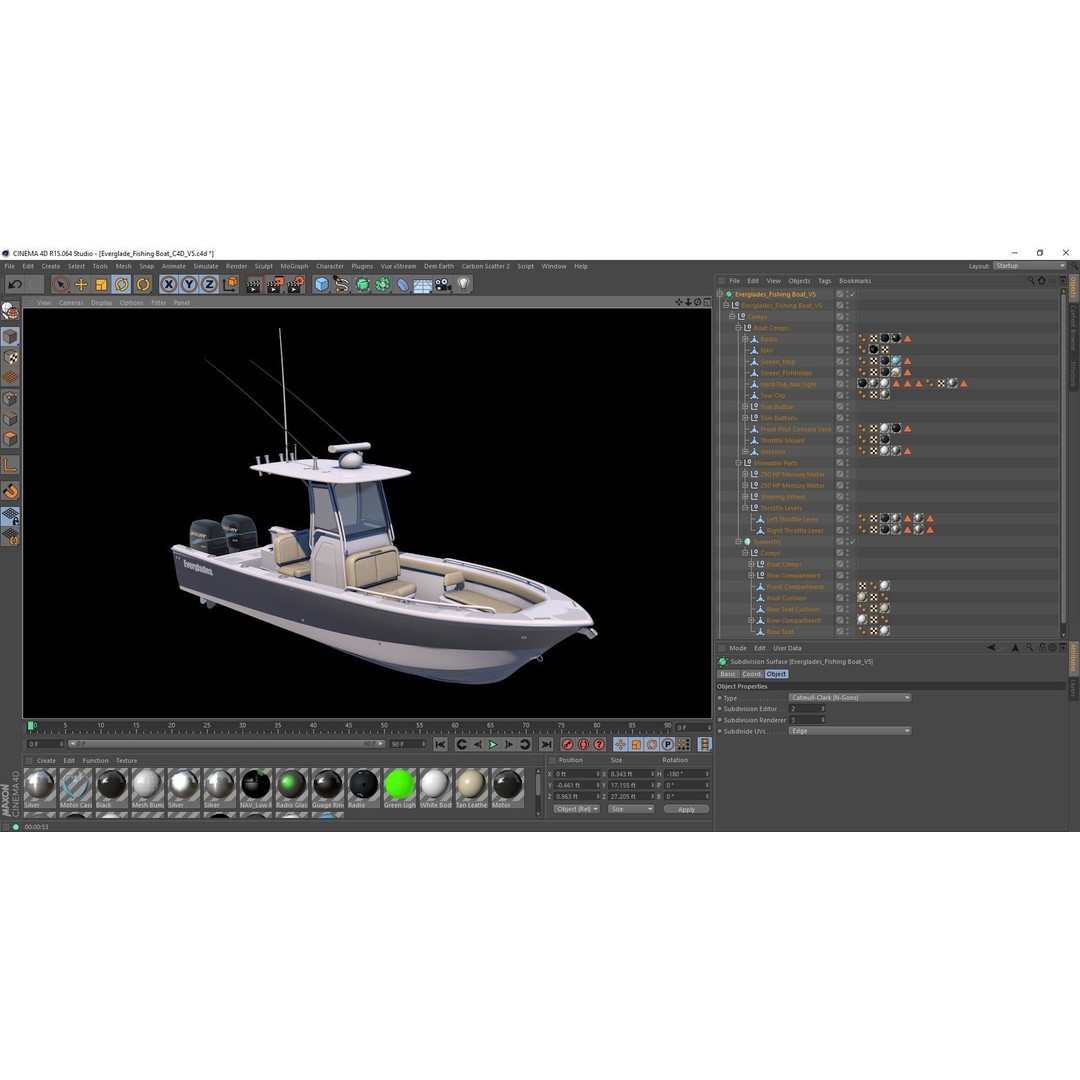The width and height of the screenshot is (1080, 1080).
Task: Open the Layout Startup dropdown
Action: 1029,266
